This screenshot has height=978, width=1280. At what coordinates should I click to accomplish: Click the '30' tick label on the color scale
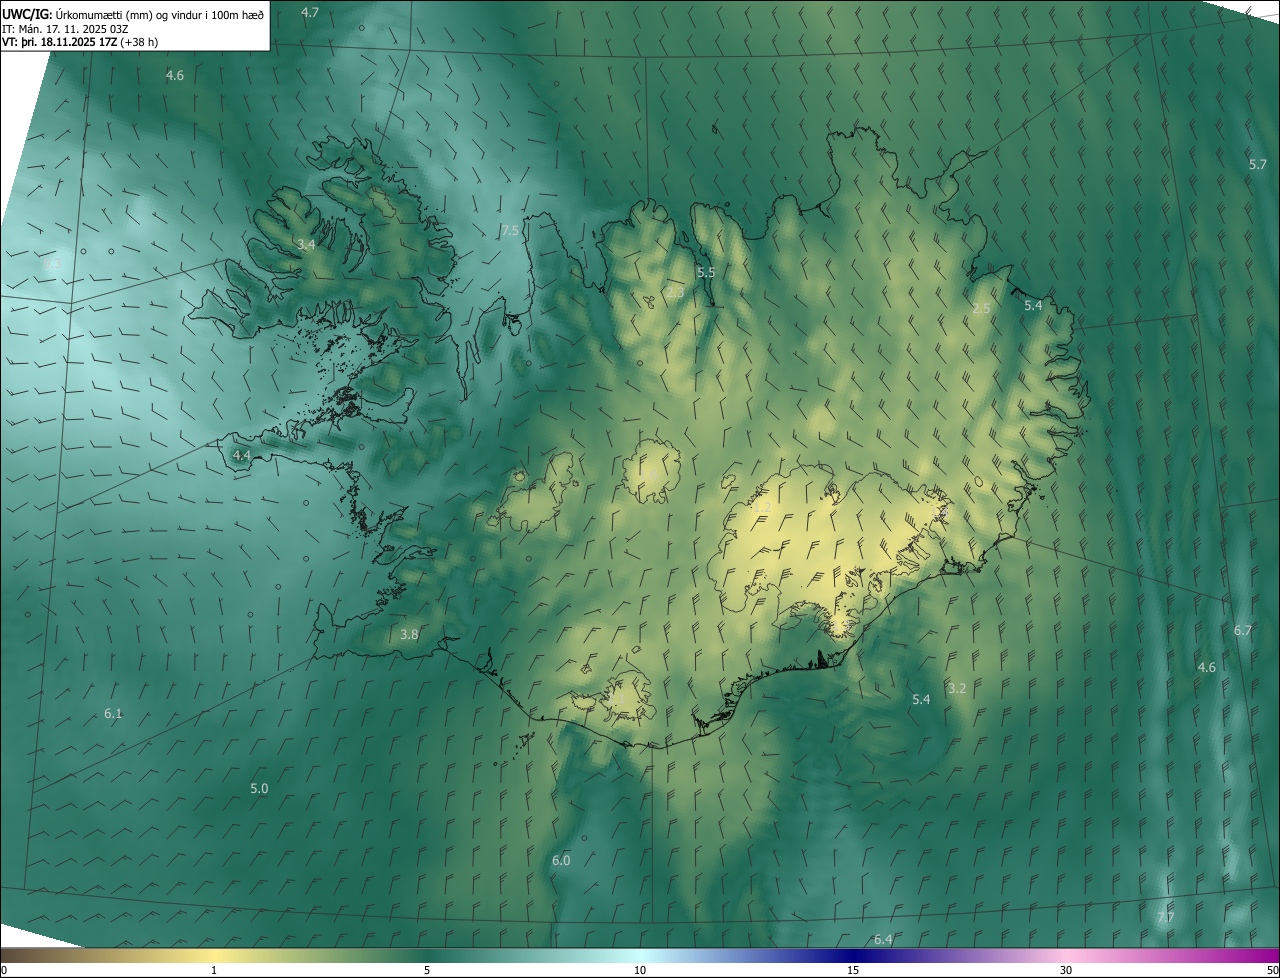(x=1066, y=970)
